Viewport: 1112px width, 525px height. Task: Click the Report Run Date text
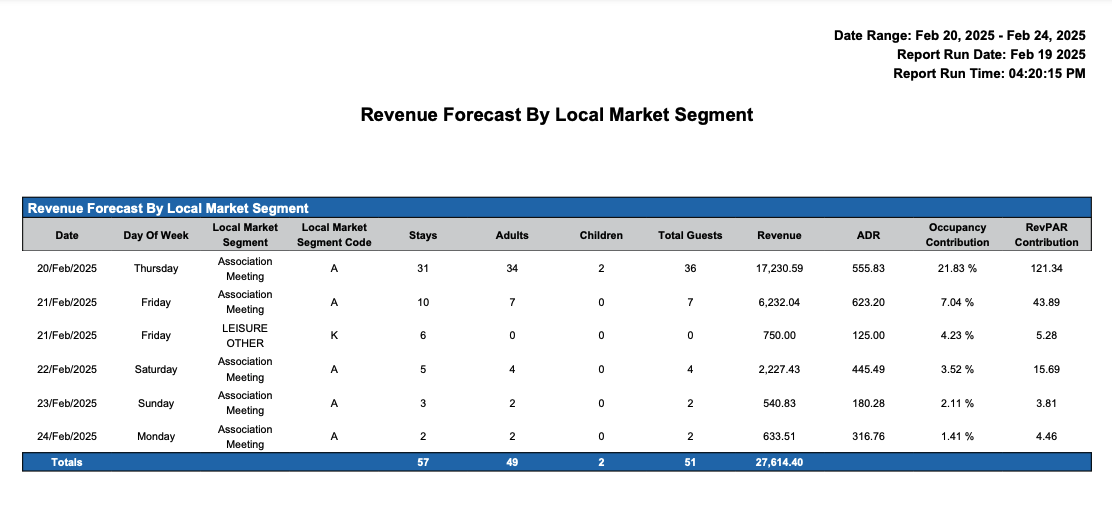click(990, 54)
